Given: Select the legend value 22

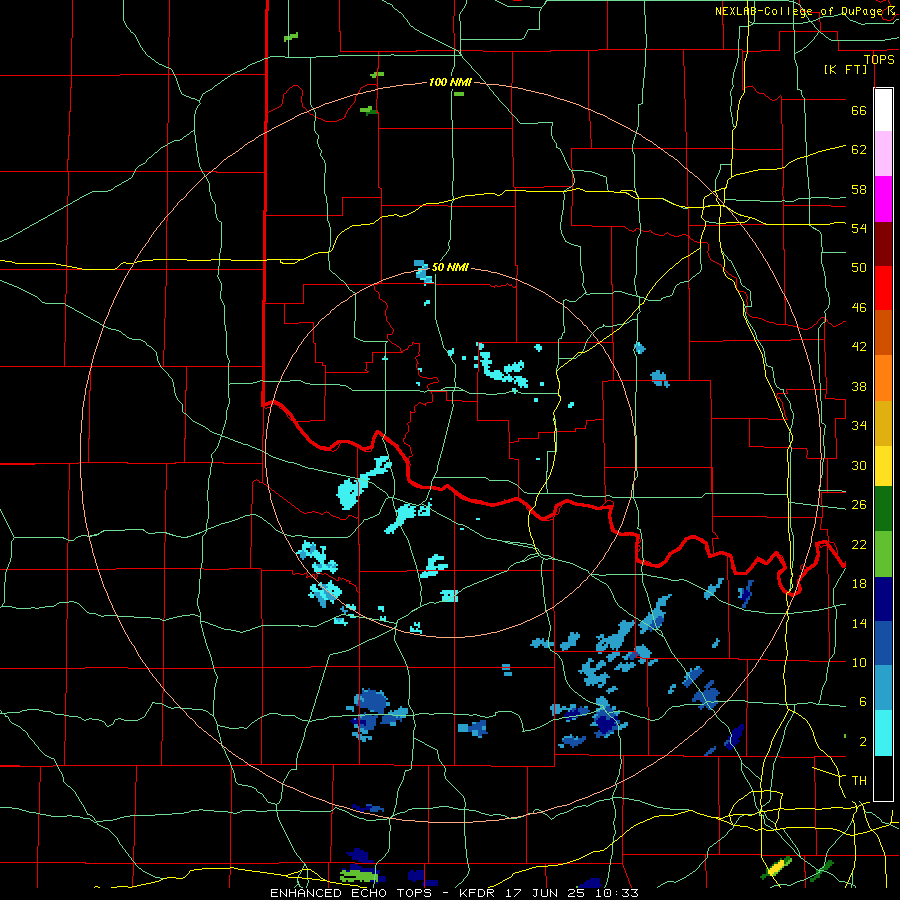Looking at the screenshot, I should 859,544.
